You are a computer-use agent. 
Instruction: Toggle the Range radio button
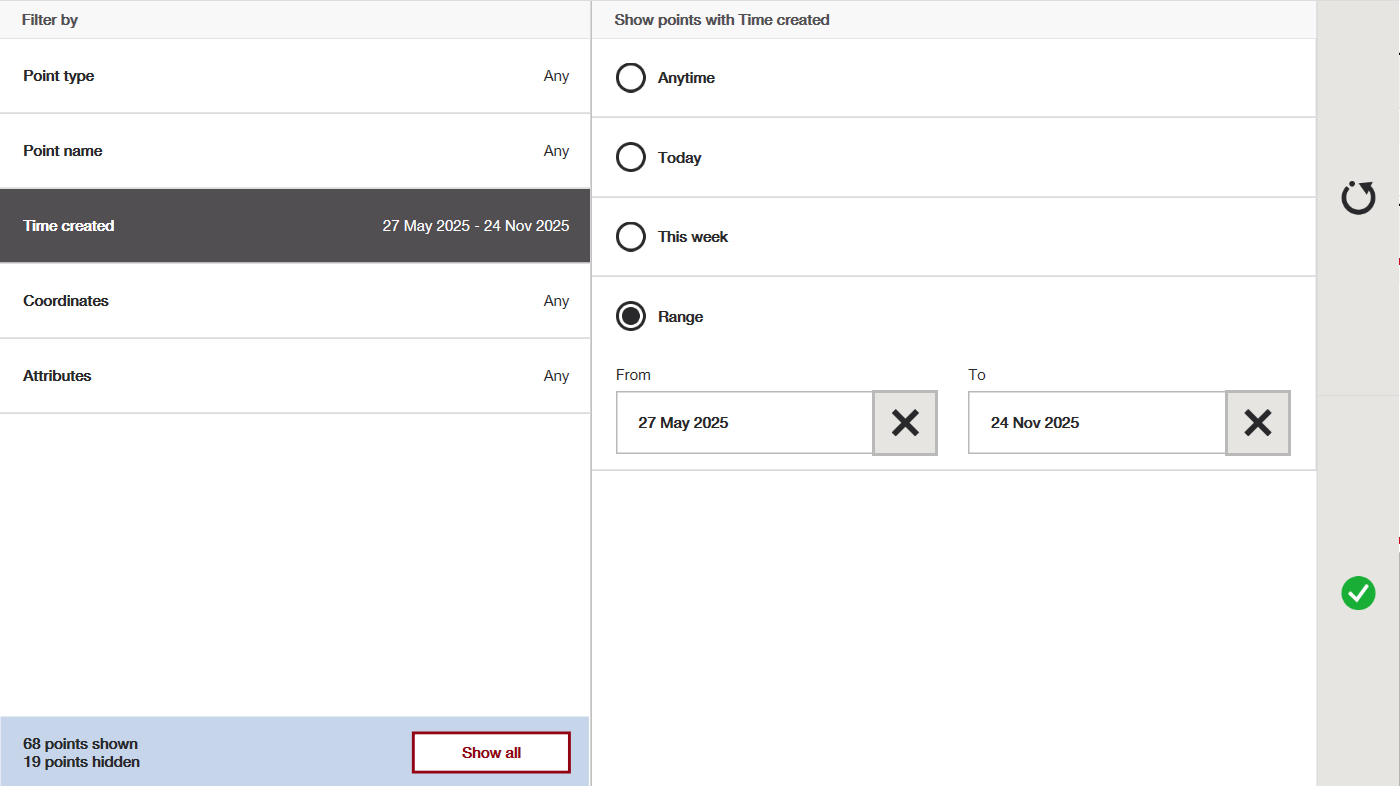coord(631,317)
